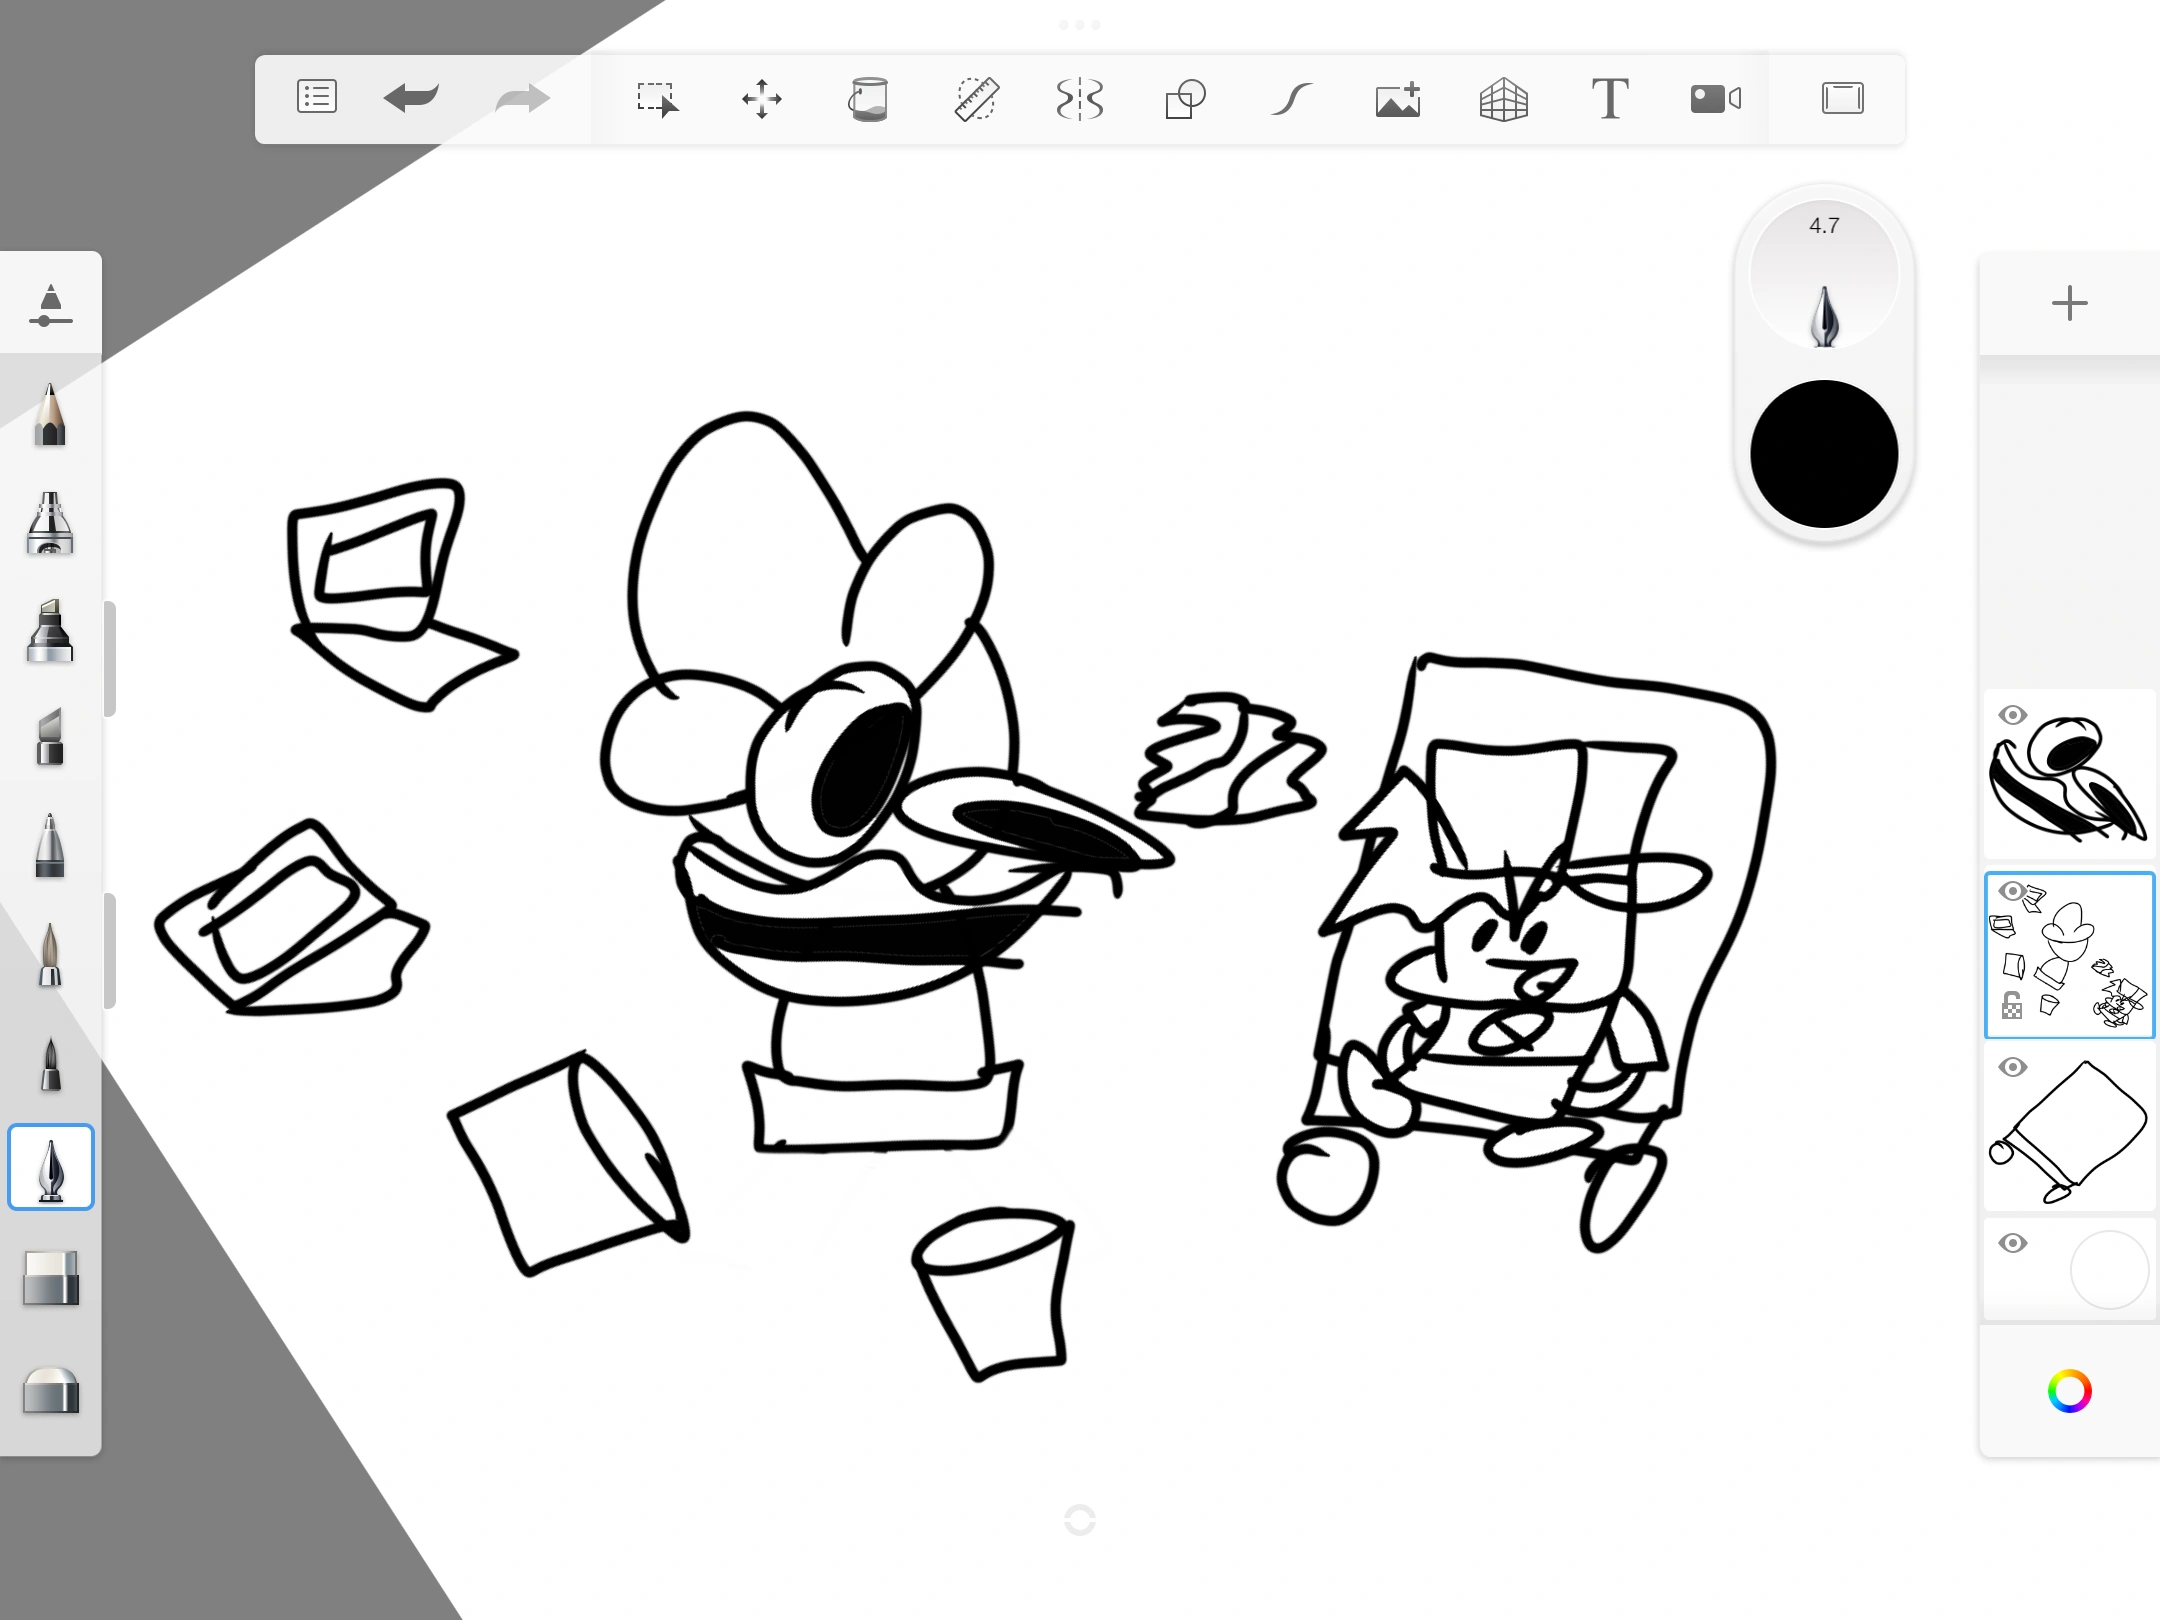Image resolution: width=2160 pixels, height=1620 pixels.
Task: Open the brush library settings
Action: pos(50,304)
